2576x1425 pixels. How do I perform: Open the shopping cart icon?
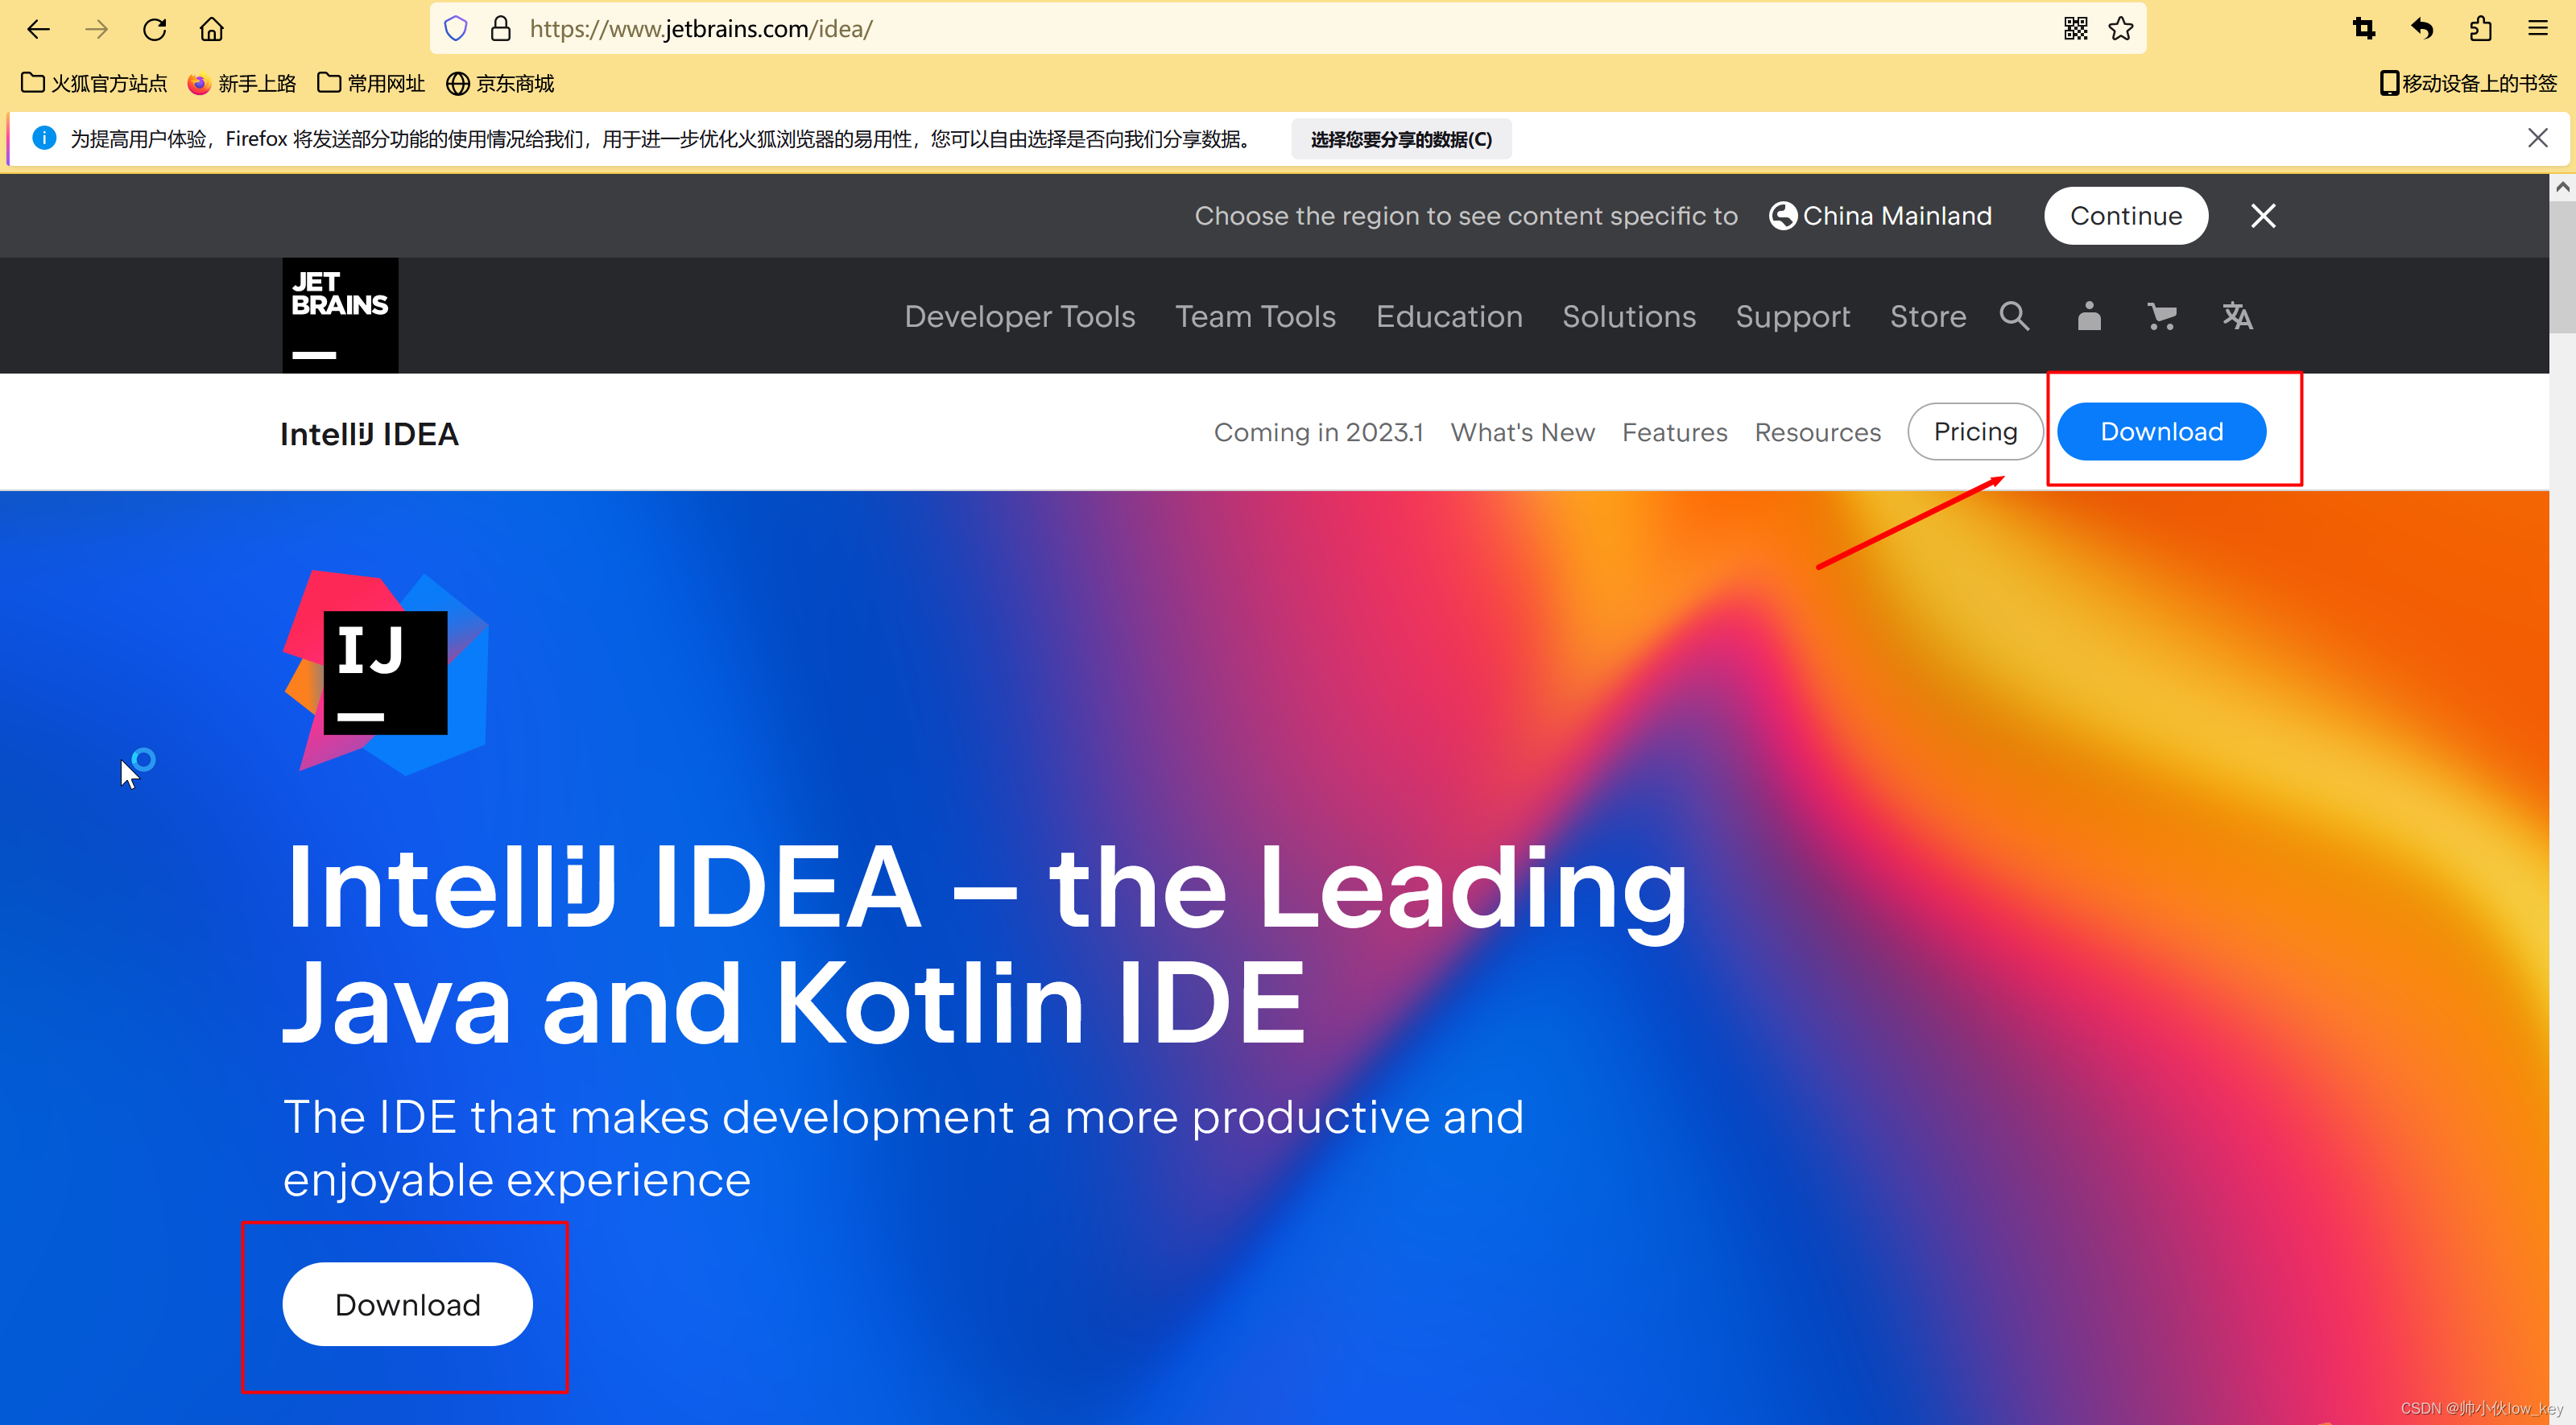pyautogui.click(x=2161, y=316)
